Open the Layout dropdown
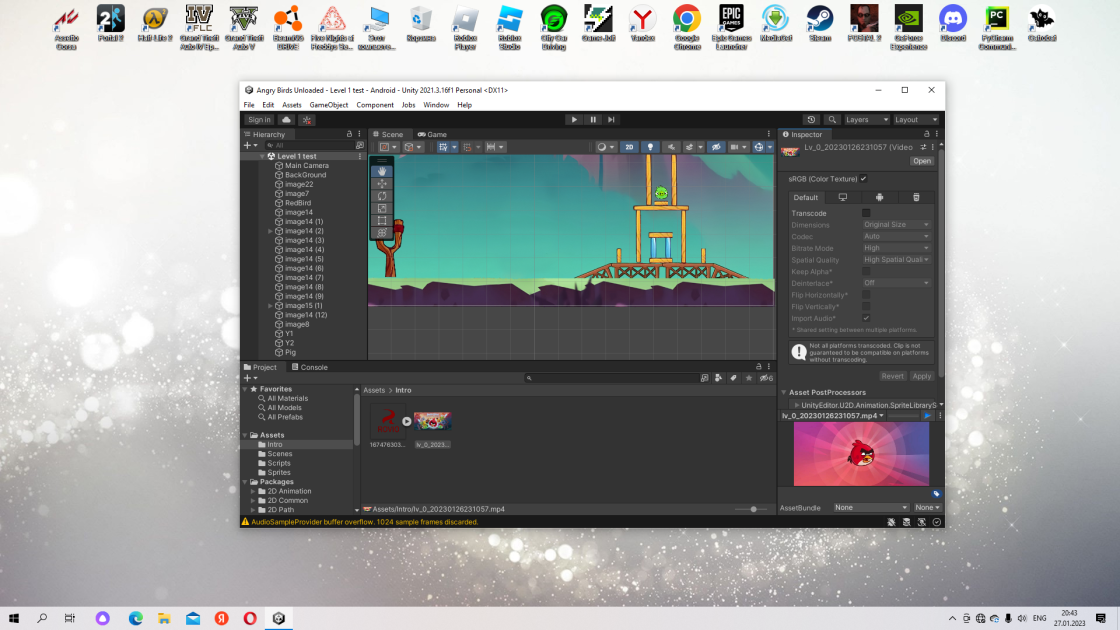Viewport: 1120px width, 630px height. pyautogui.click(x=916, y=120)
